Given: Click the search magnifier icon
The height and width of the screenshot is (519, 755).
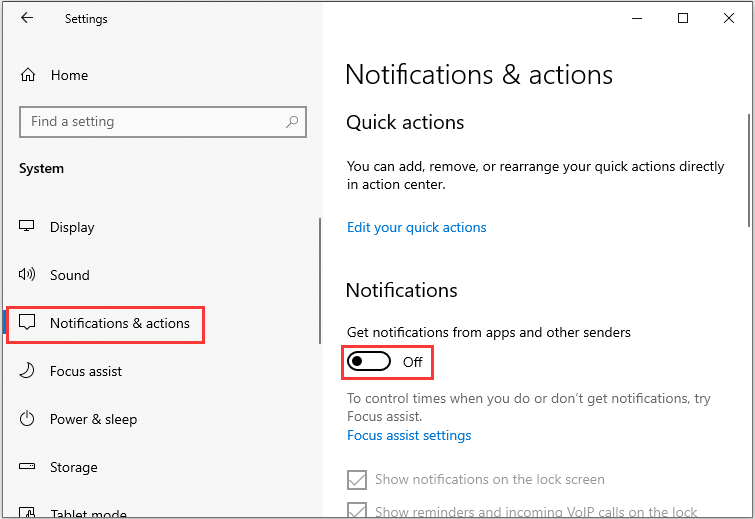Looking at the screenshot, I should (x=292, y=122).
